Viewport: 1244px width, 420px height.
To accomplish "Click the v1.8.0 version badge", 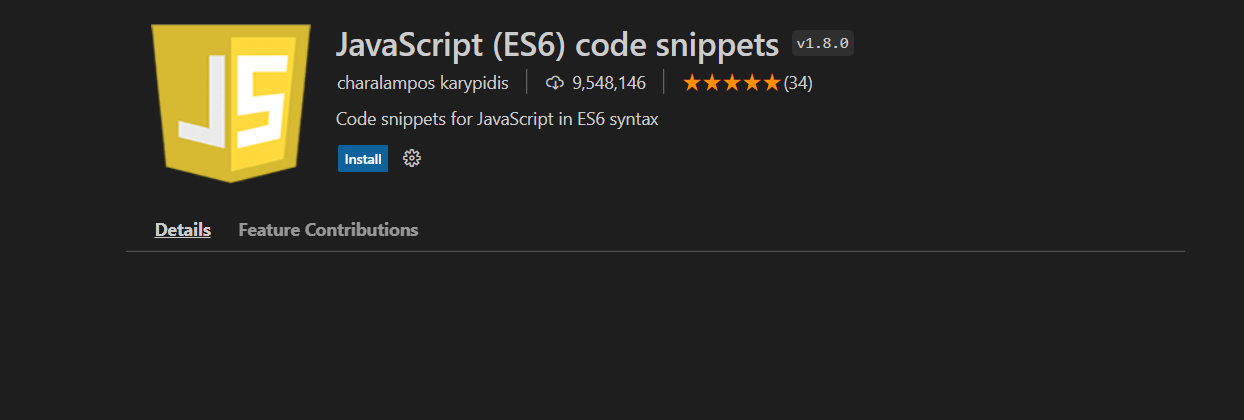I will pyautogui.click(x=823, y=43).
